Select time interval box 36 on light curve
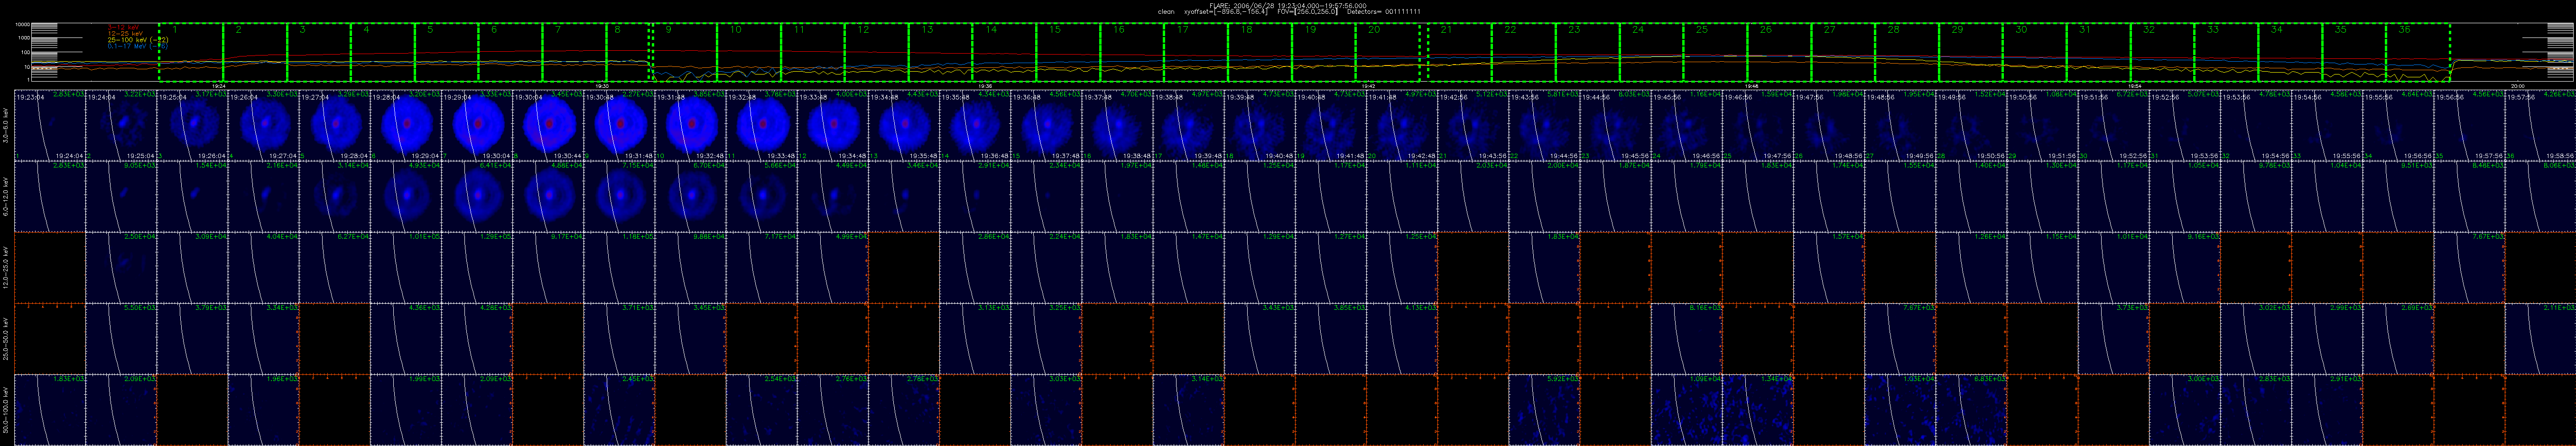This screenshot has width=2576, height=446. coord(2418,52)
